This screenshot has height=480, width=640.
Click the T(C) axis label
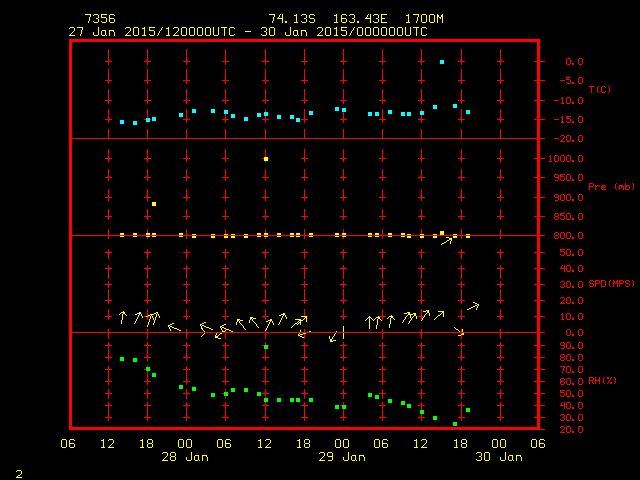click(599, 89)
